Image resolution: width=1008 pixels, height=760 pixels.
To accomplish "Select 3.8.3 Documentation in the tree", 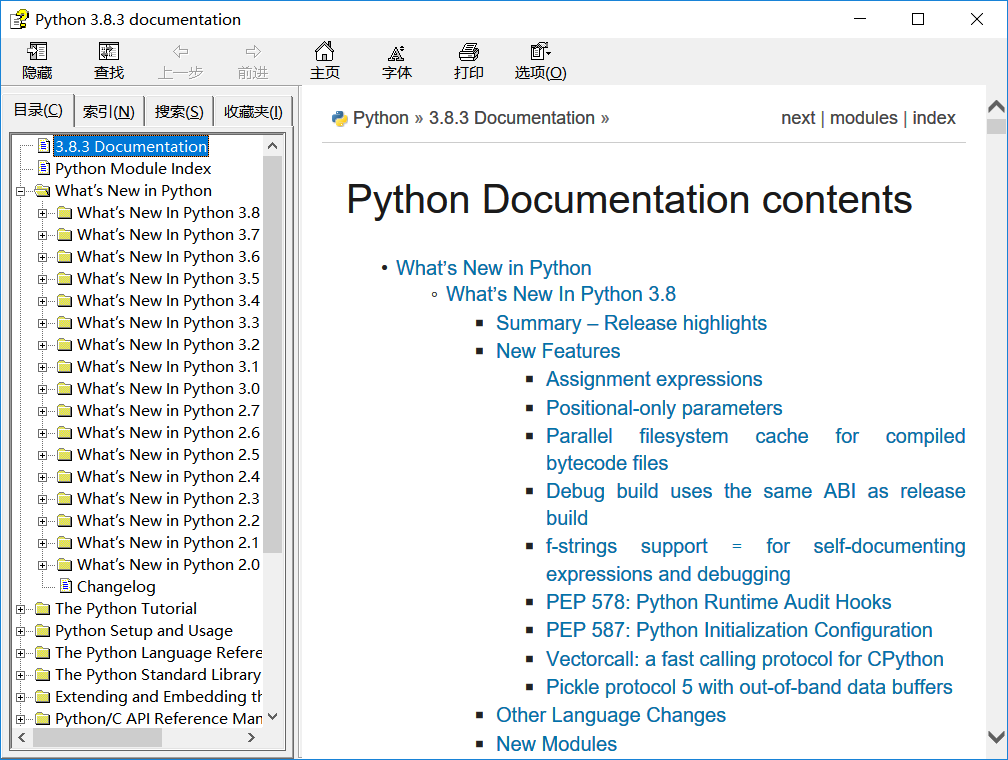I will tap(131, 147).
